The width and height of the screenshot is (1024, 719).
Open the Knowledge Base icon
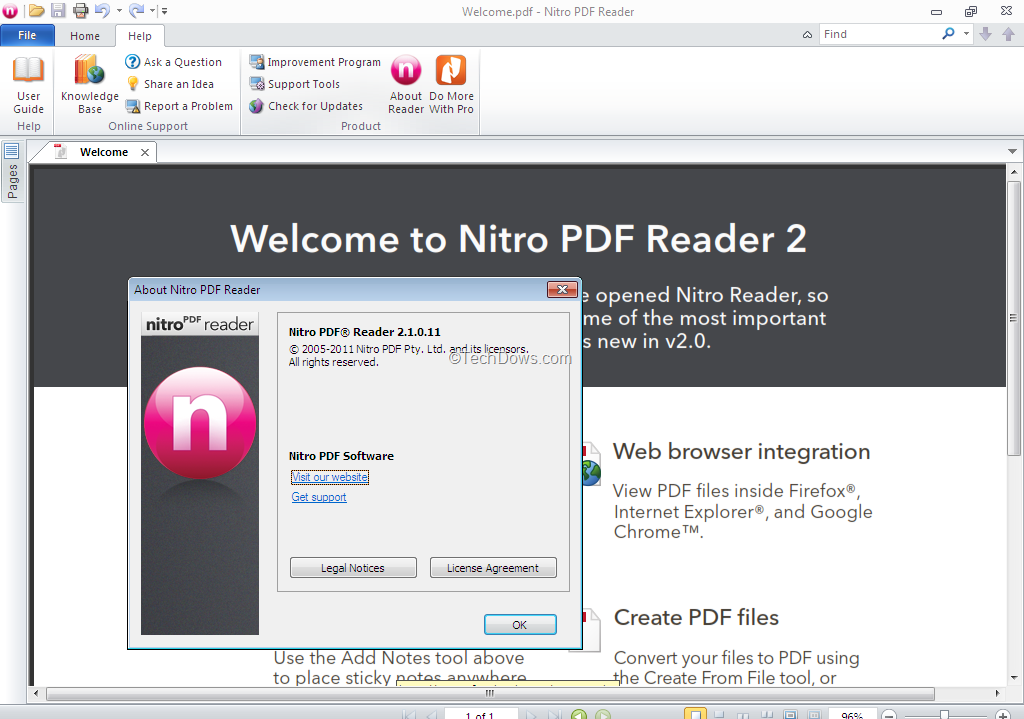[x=89, y=85]
